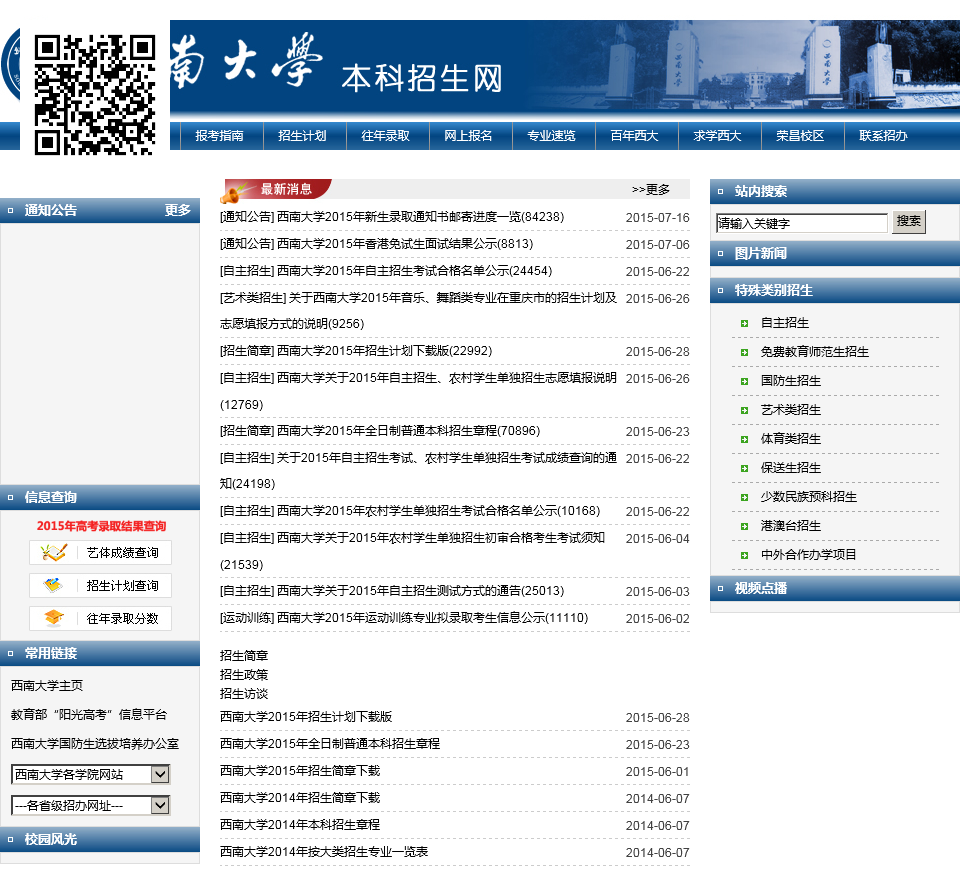Click the 本科招生网 banner title
This screenshot has height=873, width=960.
pyautogui.click(x=422, y=79)
